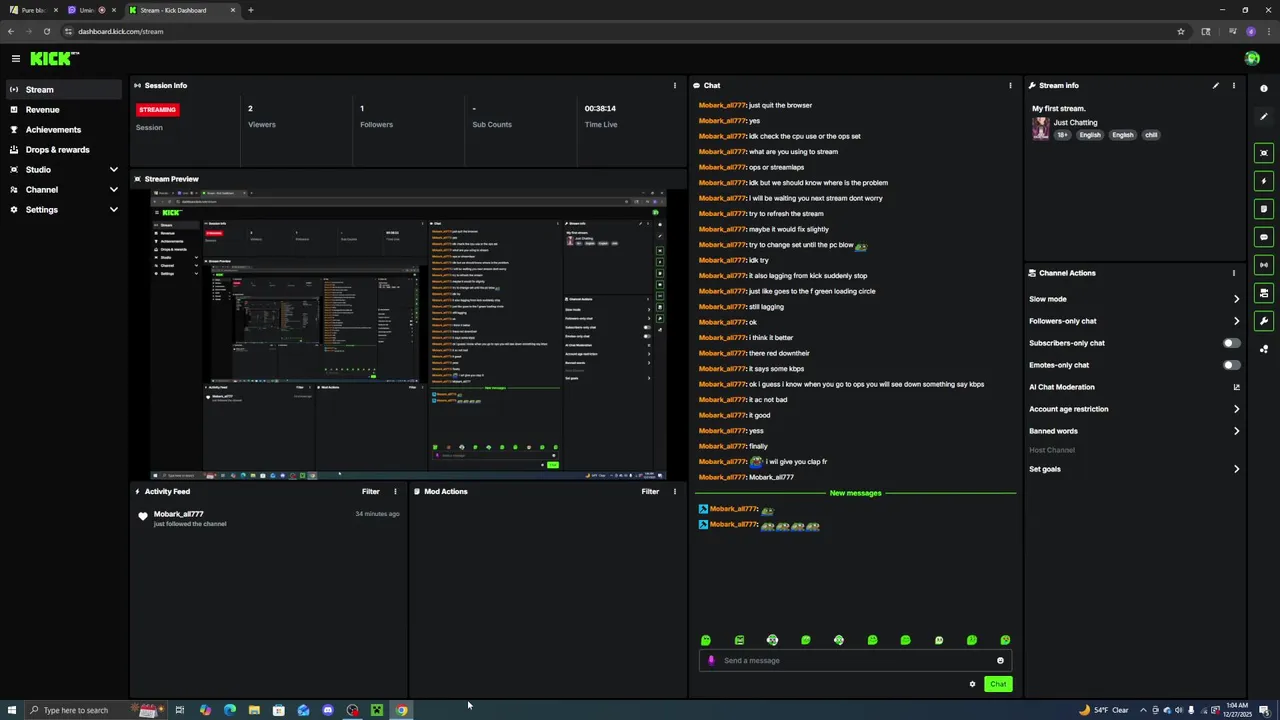Click the Windows Start button
1280x720 pixels.
coord(12,710)
